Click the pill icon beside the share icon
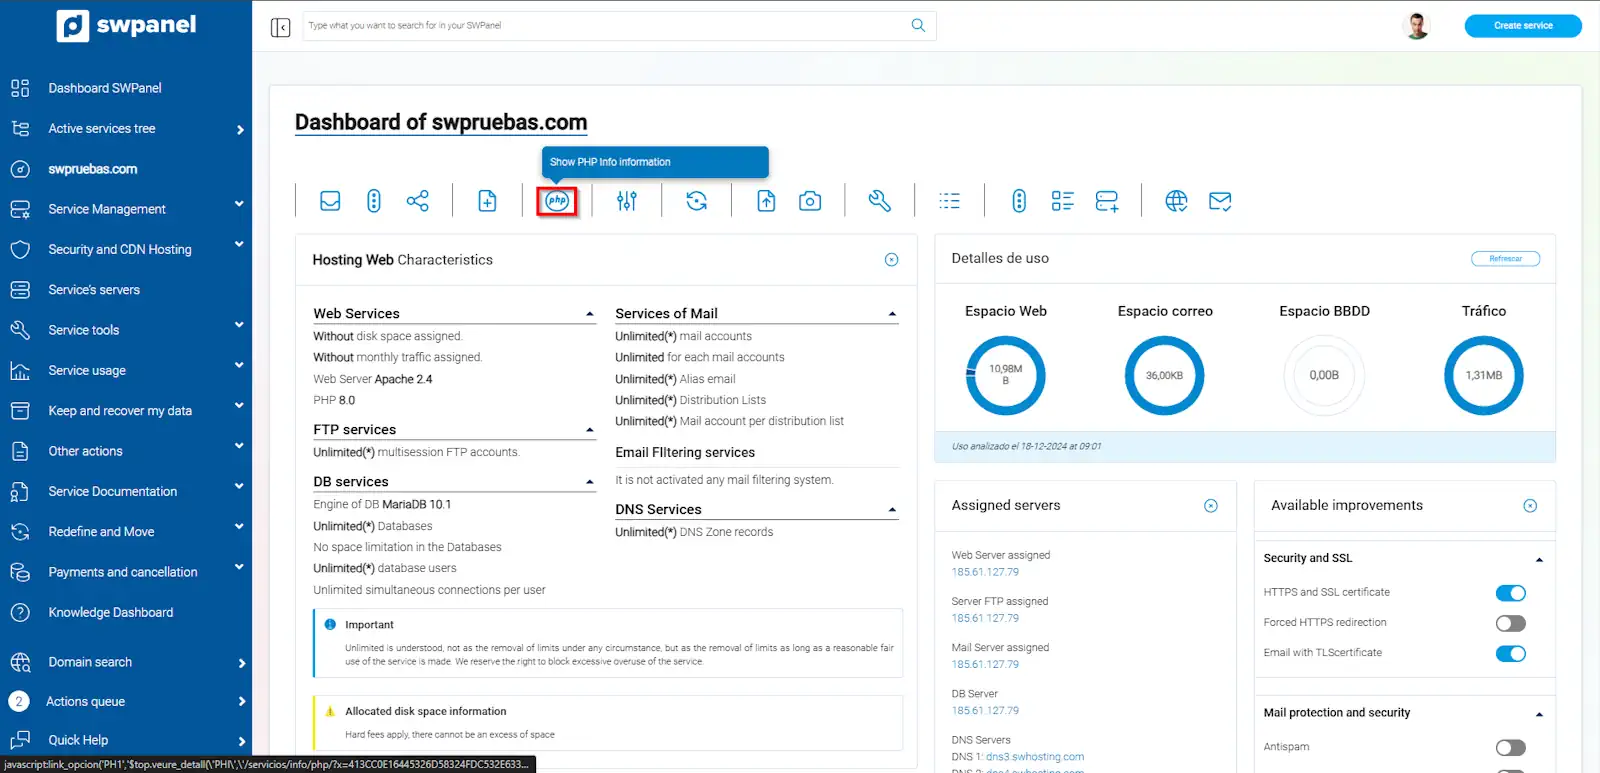 374,201
